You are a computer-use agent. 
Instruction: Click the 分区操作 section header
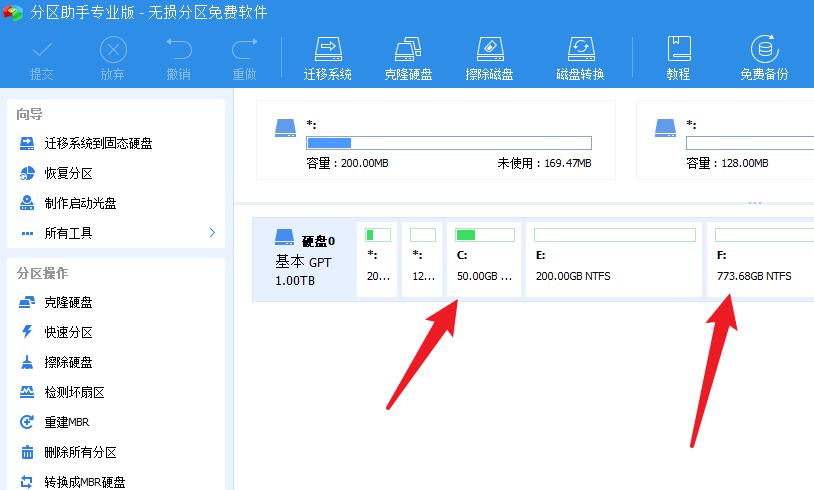[x=43, y=273]
